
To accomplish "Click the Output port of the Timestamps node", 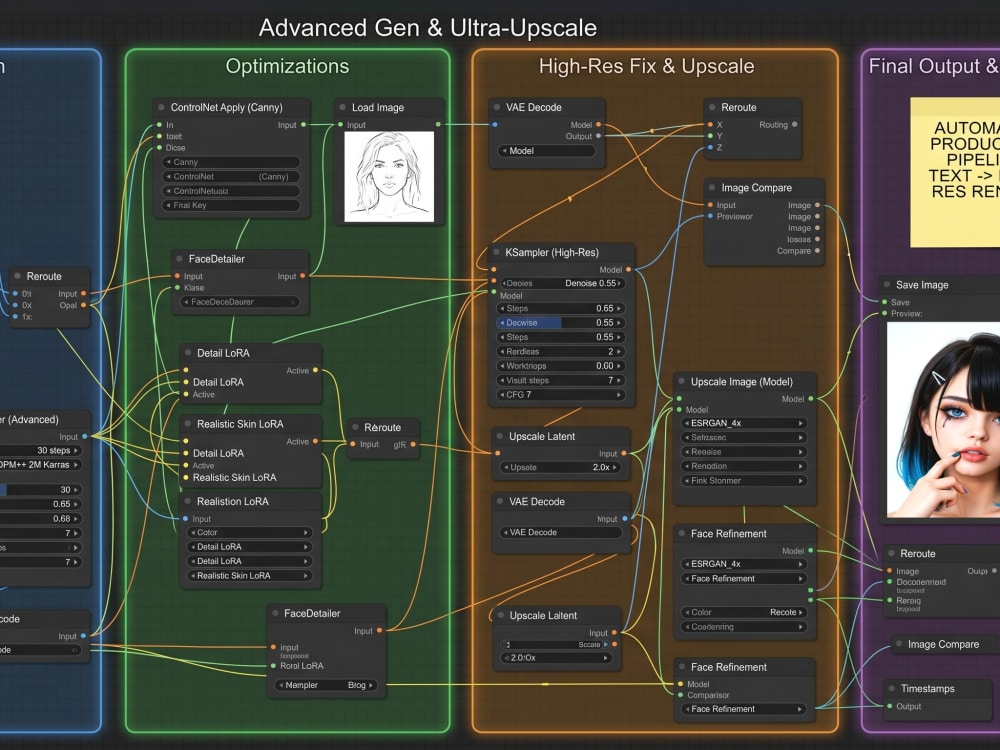I will tap(890, 707).
